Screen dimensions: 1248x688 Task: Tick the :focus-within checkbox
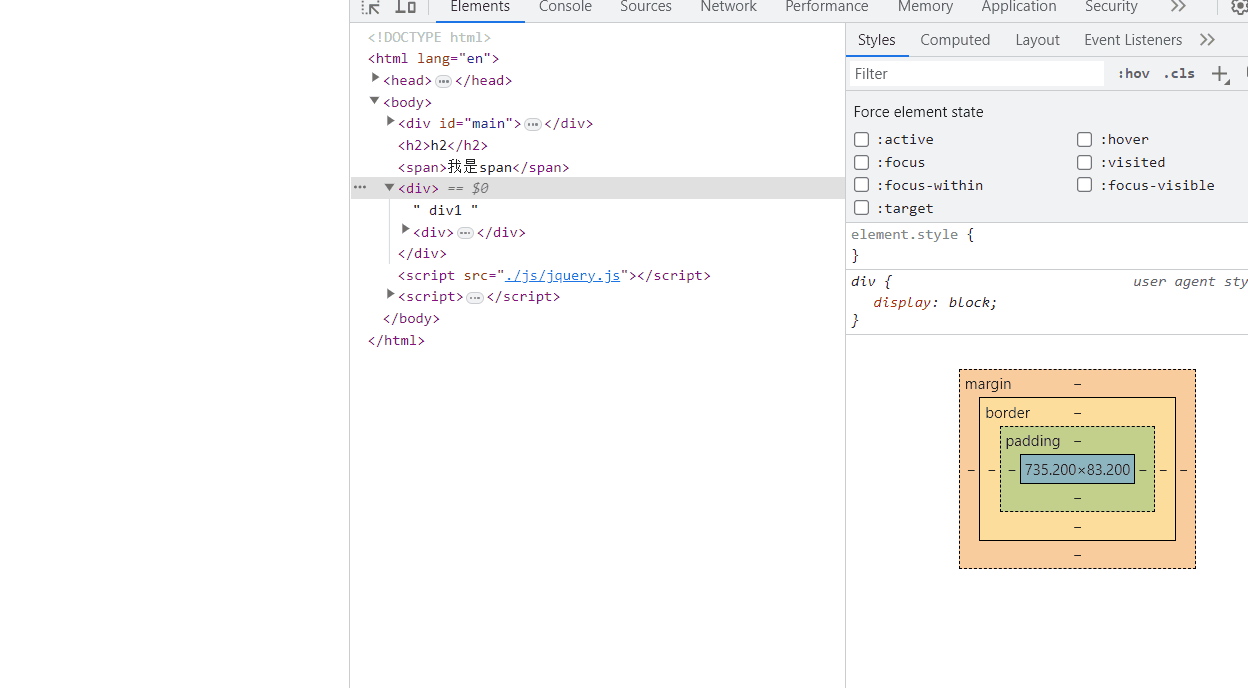point(861,185)
